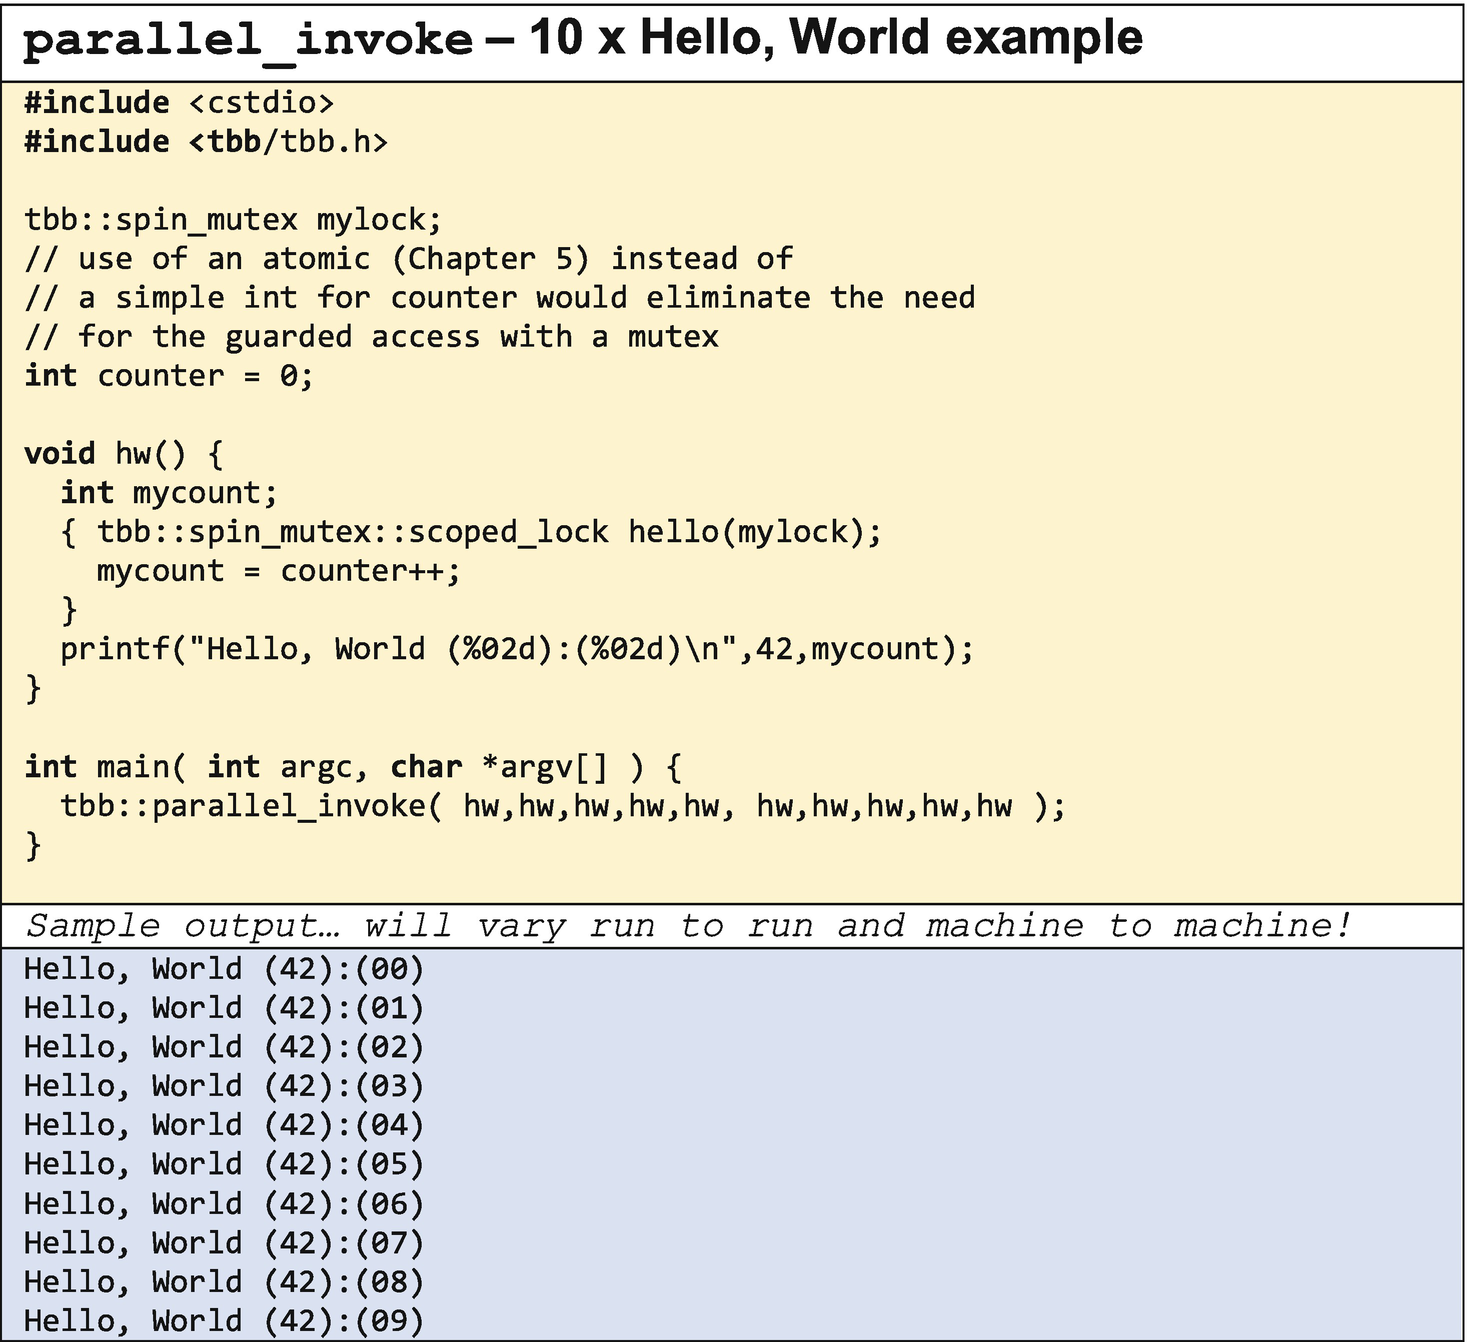Screen dimensions: 1467x1342
Task: Click output line "Hello, World (42):(05)"
Action: coord(224,1164)
